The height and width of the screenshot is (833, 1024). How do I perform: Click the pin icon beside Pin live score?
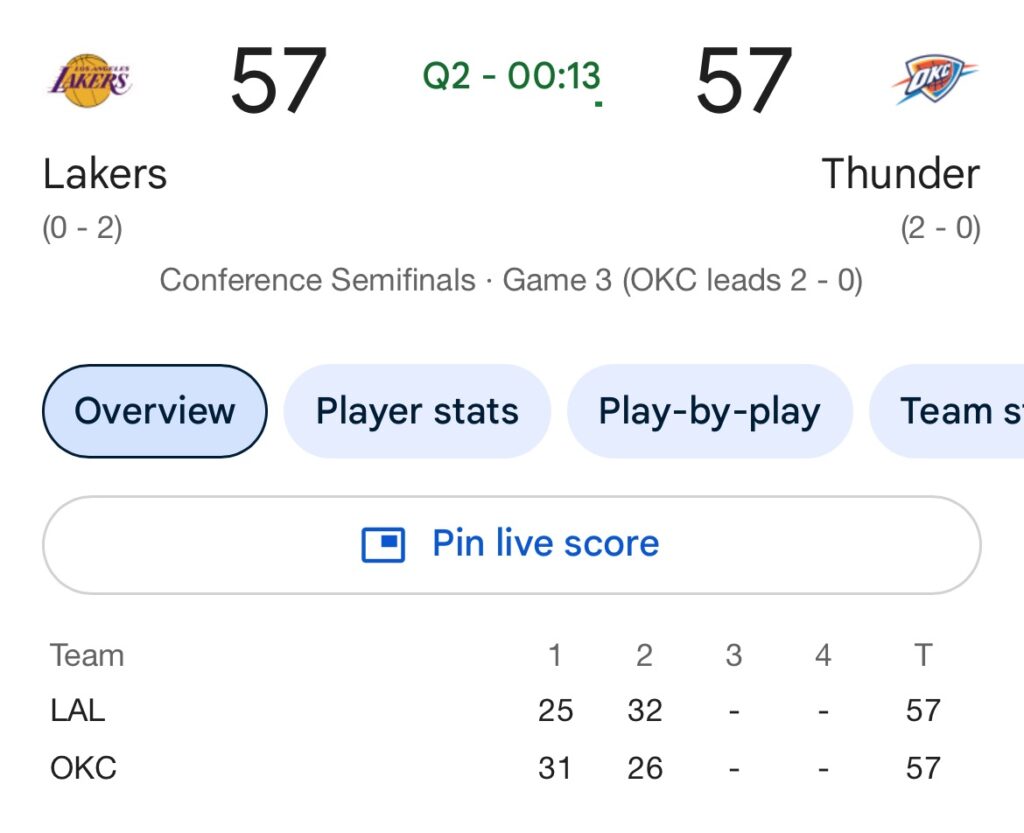pos(383,545)
